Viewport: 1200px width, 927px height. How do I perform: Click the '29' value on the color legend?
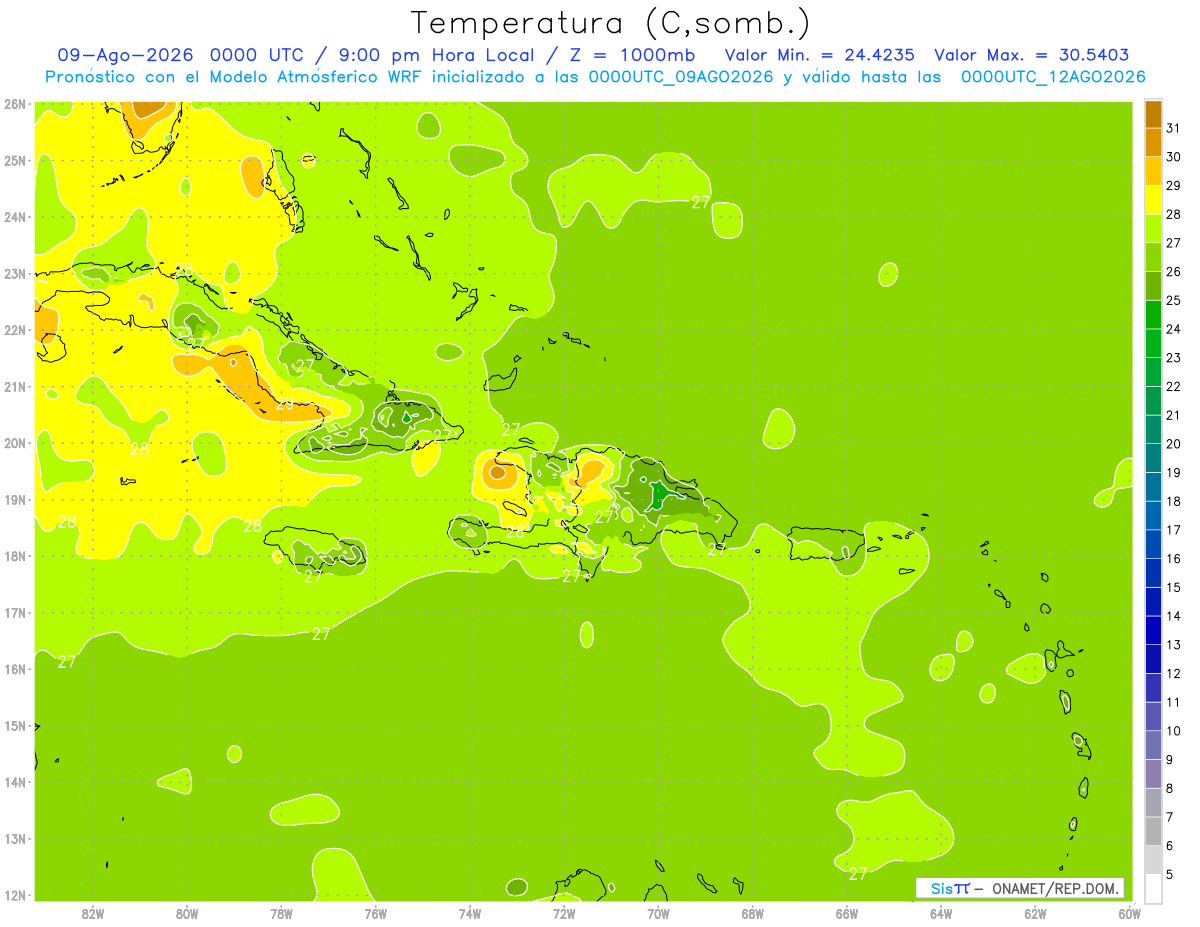tap(1173, 185)
